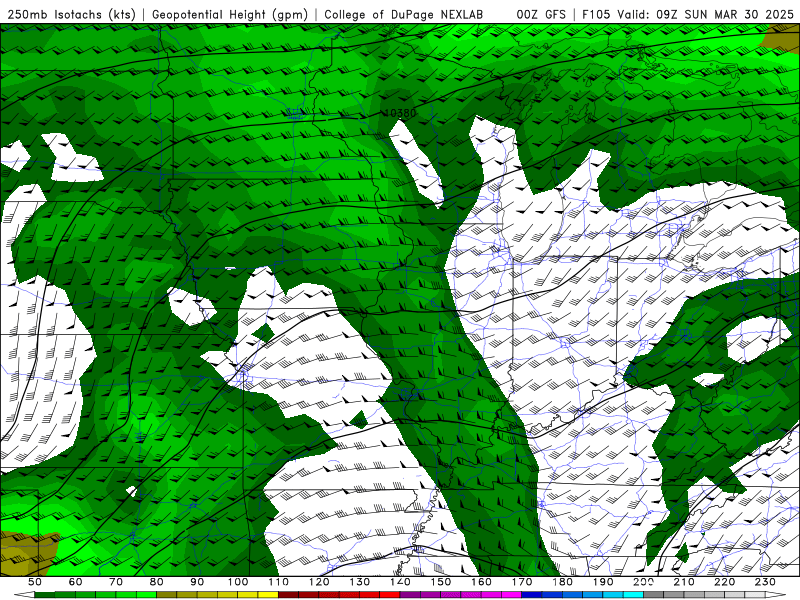Click the 190 value on the color scale

tap(603, 582)
